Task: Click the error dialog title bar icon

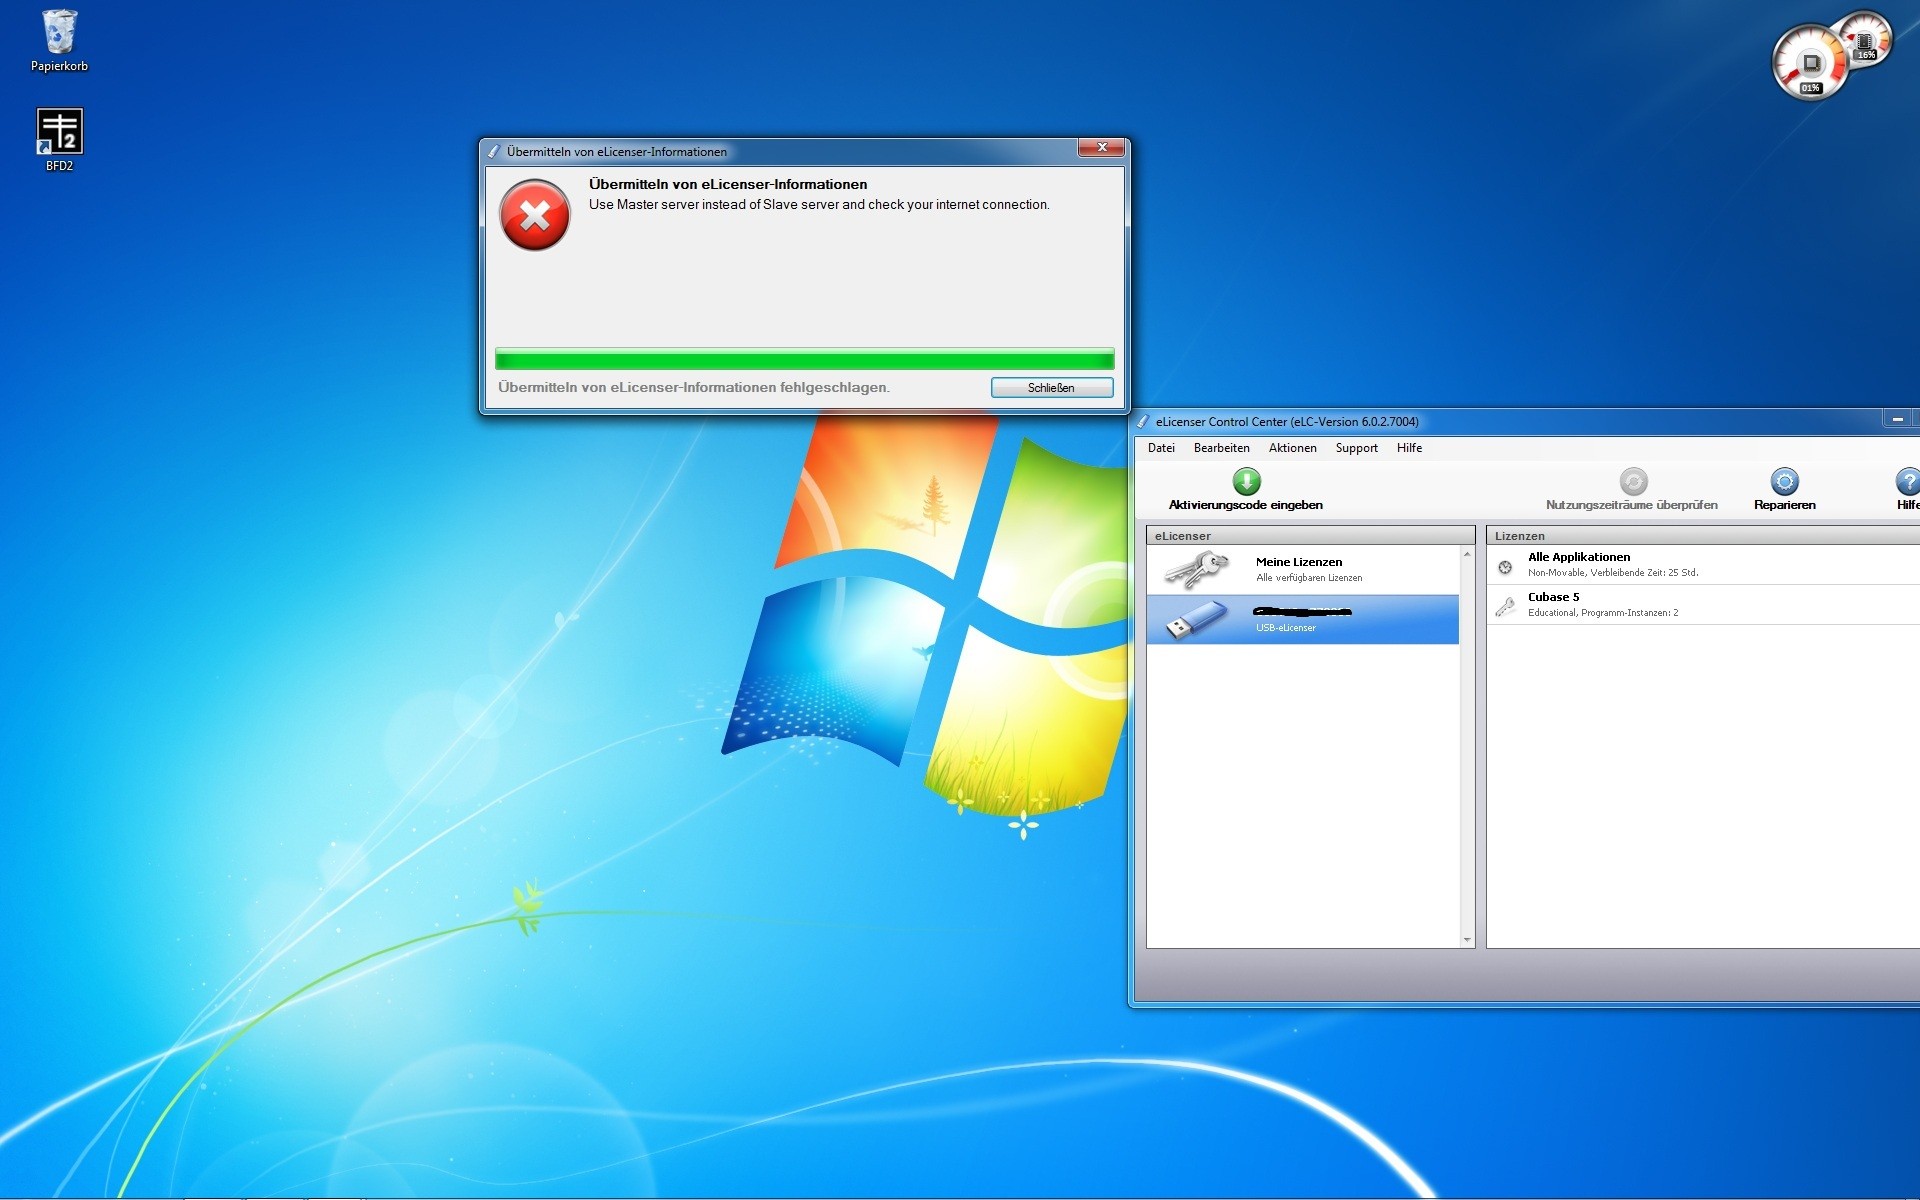Action: tap(493, 152)
